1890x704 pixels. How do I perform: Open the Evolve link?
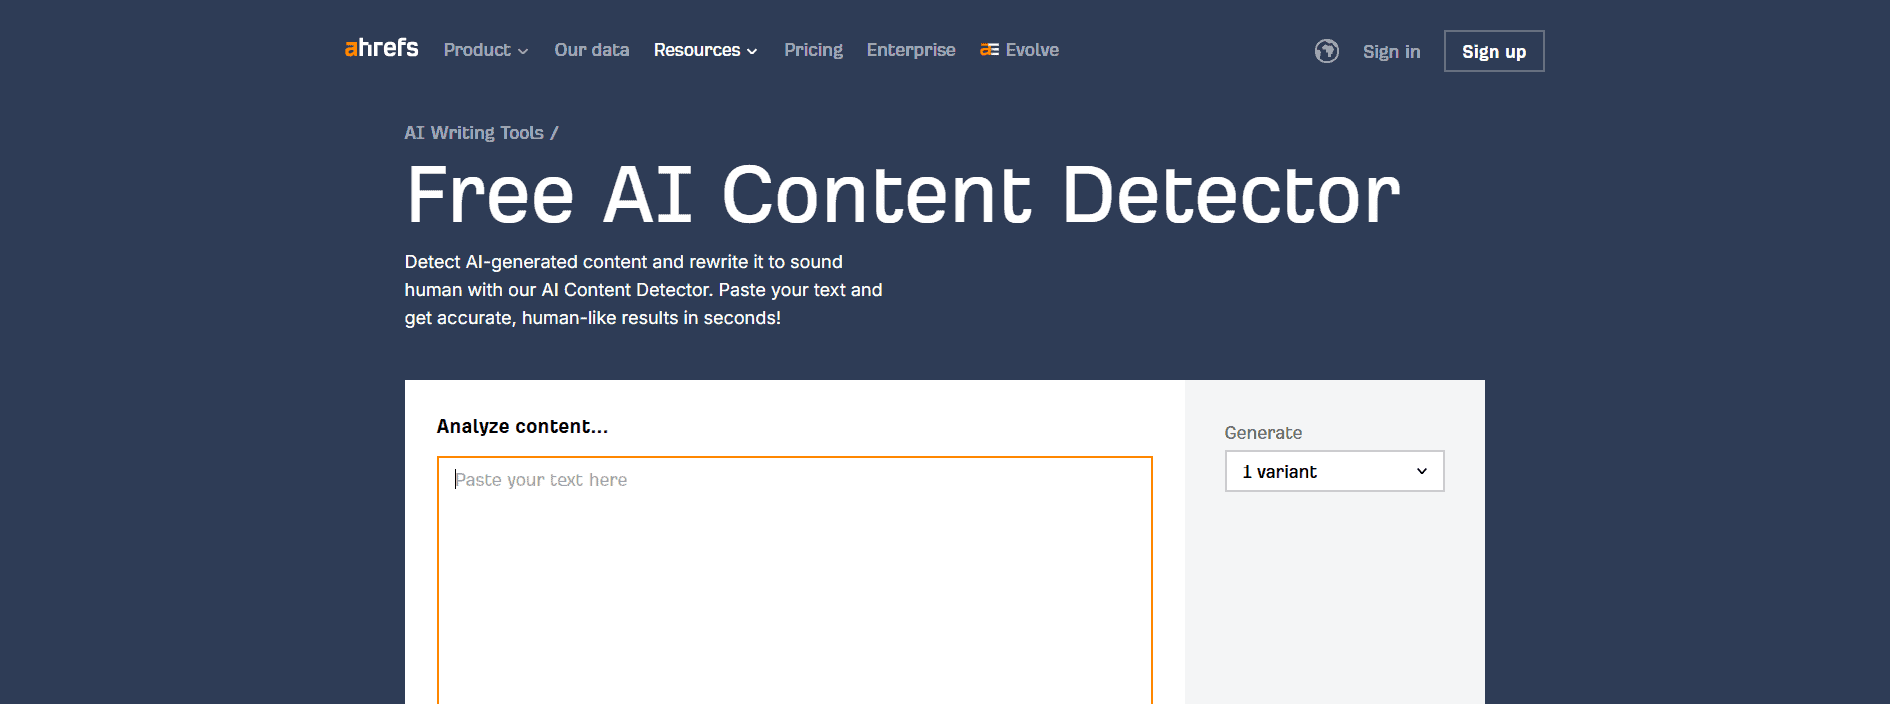click(x=1019, y=50)
